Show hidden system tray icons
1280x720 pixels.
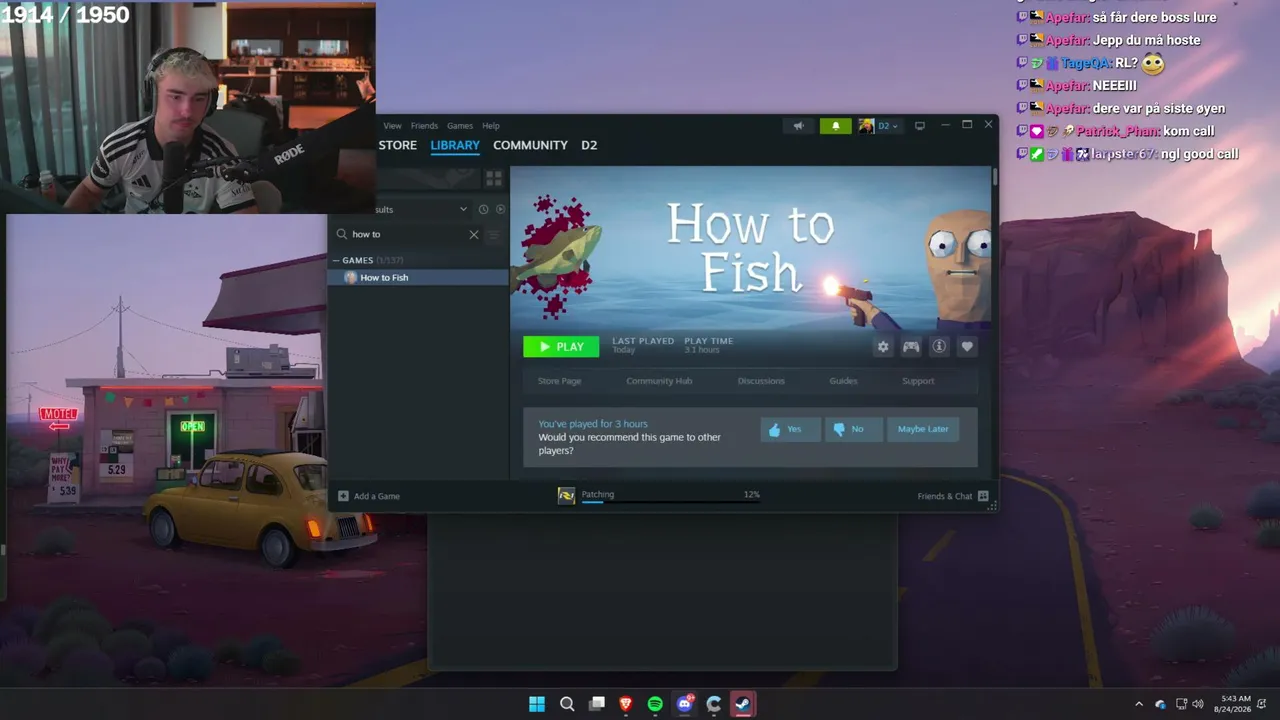pyautogui.click(x=1138, y=704)
